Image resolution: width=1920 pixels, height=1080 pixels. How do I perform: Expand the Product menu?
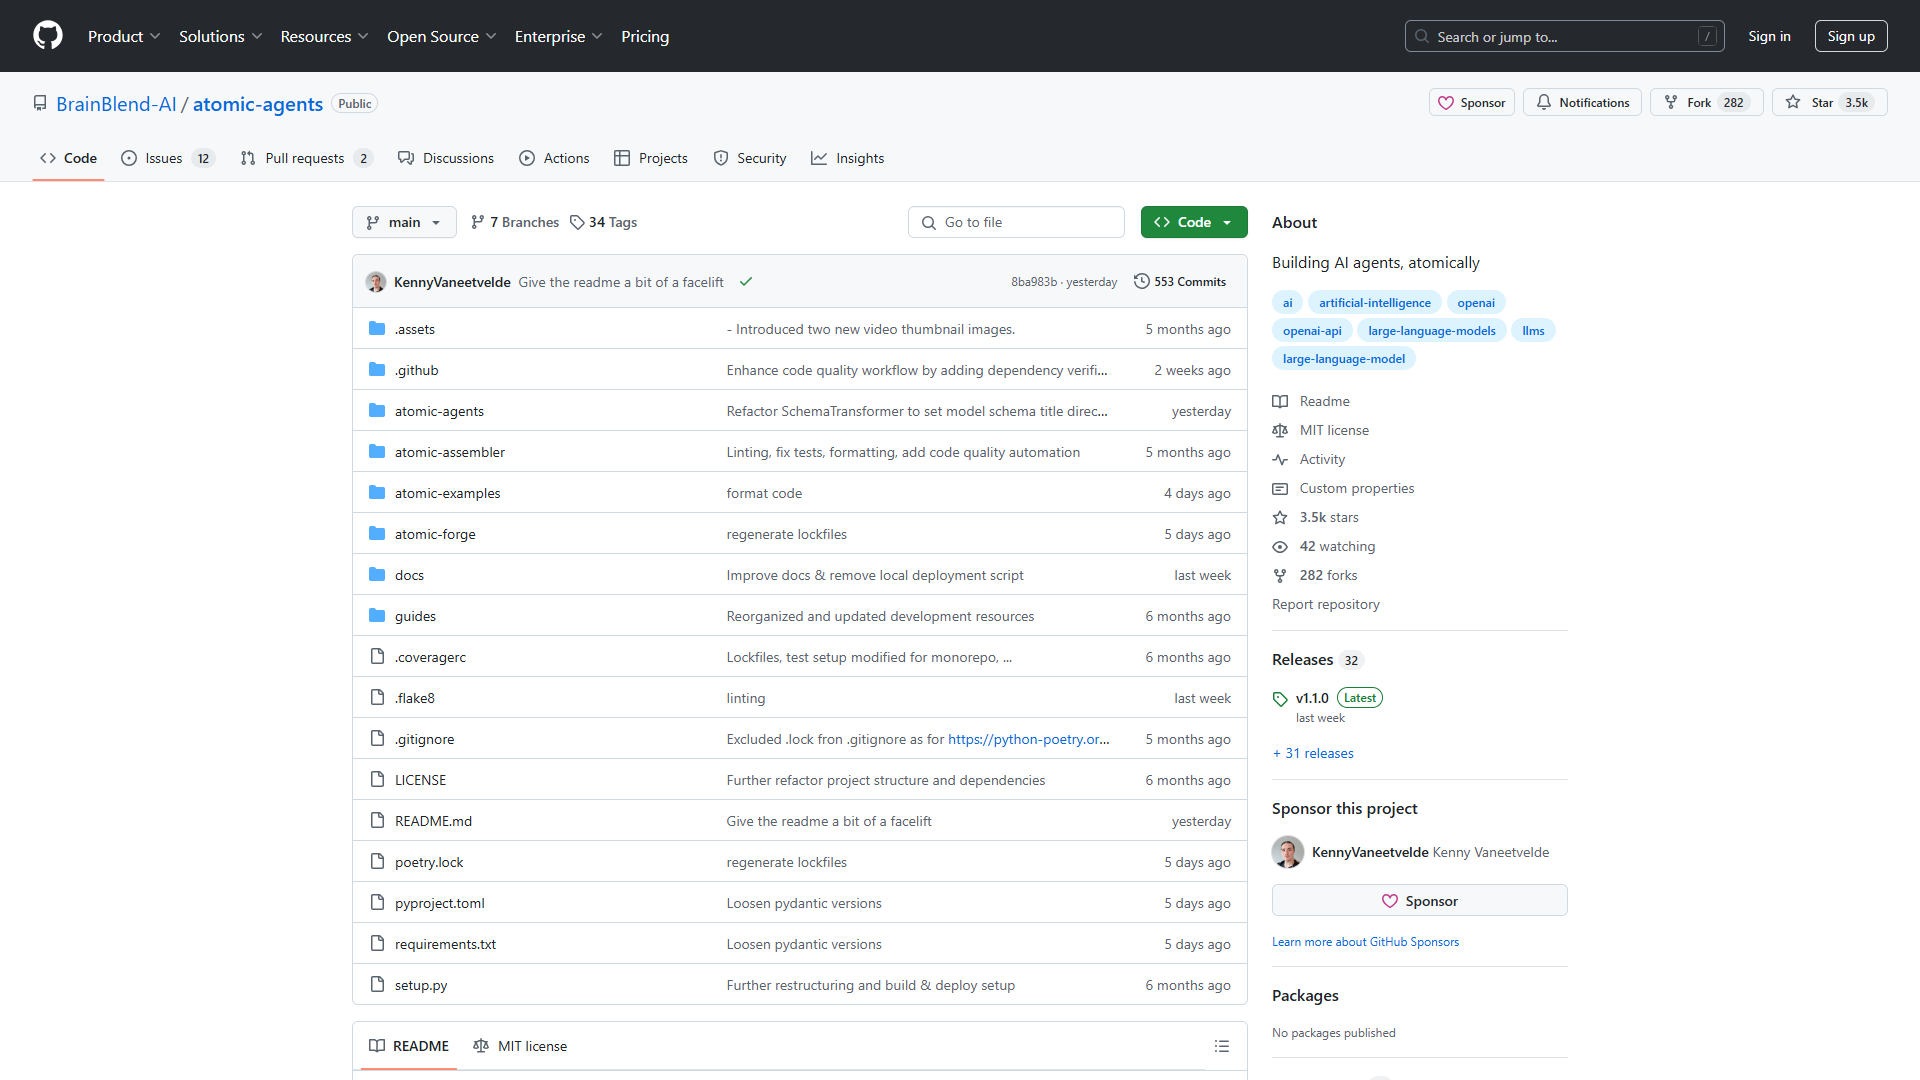click(x=124, y=36)
